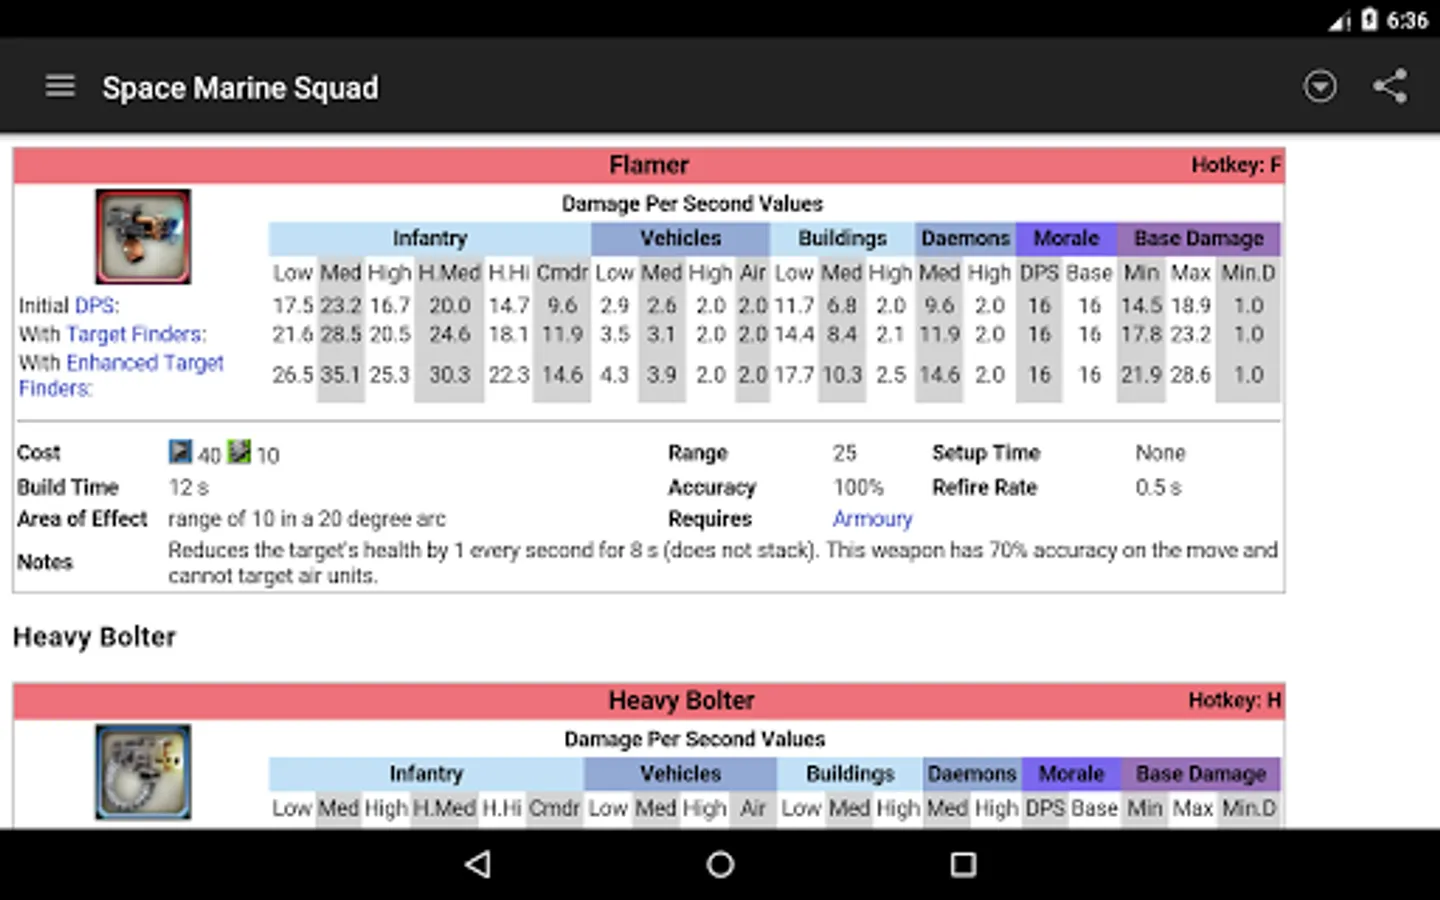Tap the Flamer 'Damage Per Second Values' caption
1440x900 pixels.
pyautogui.click(x=692, y=204)
